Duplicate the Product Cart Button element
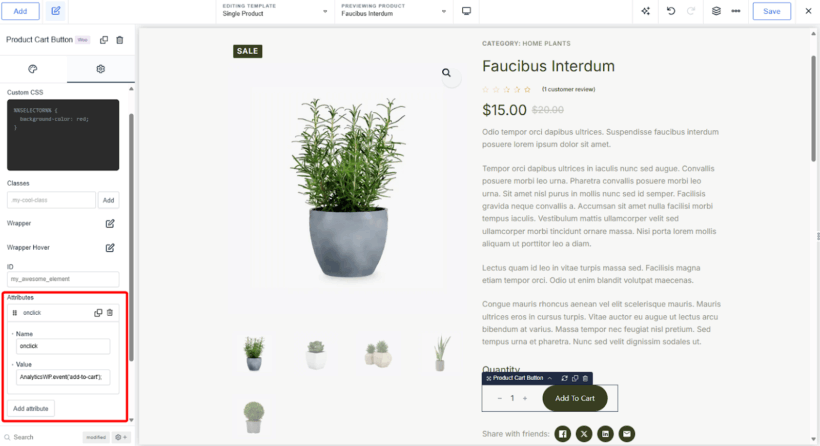Viewport: 820px width, 446px height. pyautogui.click(x=104, y=40)
